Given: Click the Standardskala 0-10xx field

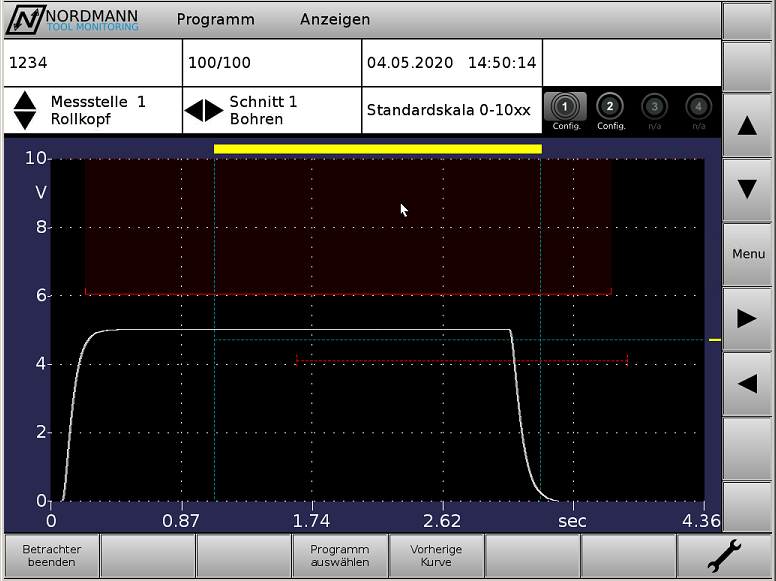Looking at the screenshot, I should point(449,110).
